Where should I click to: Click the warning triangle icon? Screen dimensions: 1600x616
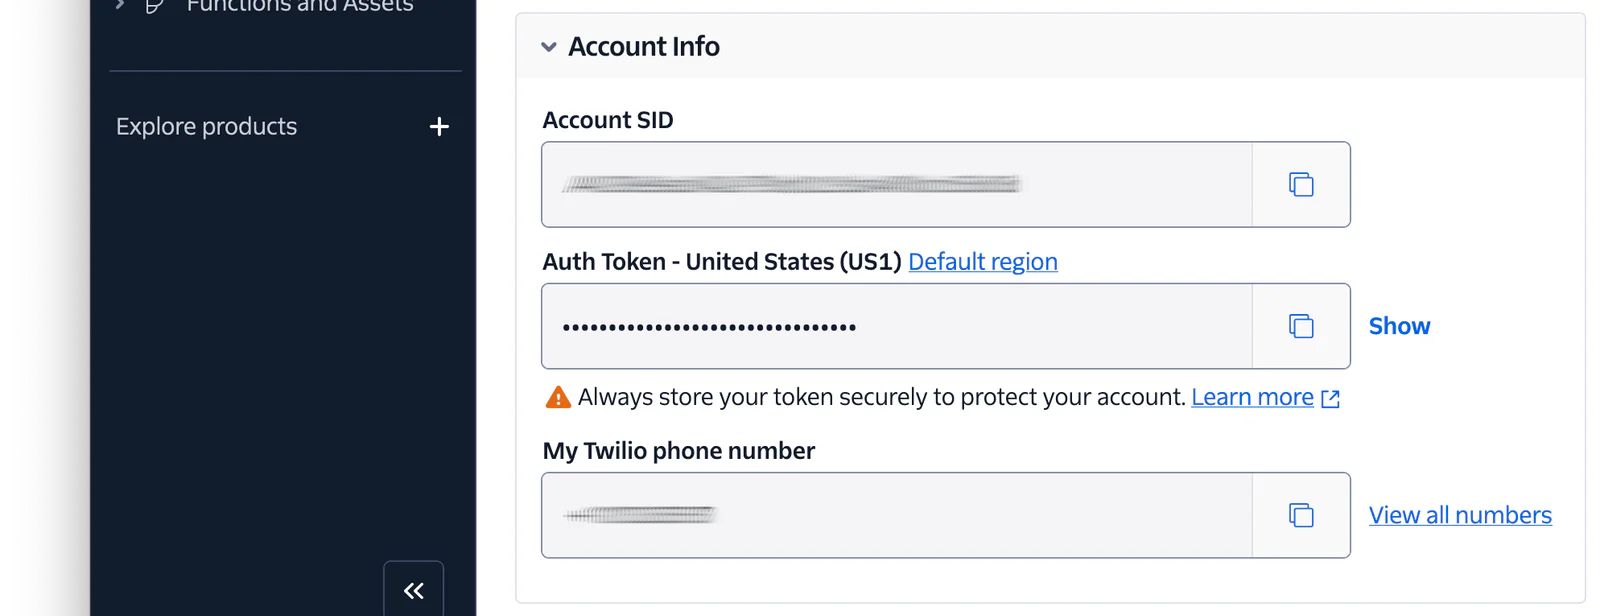tap(558, 396)
